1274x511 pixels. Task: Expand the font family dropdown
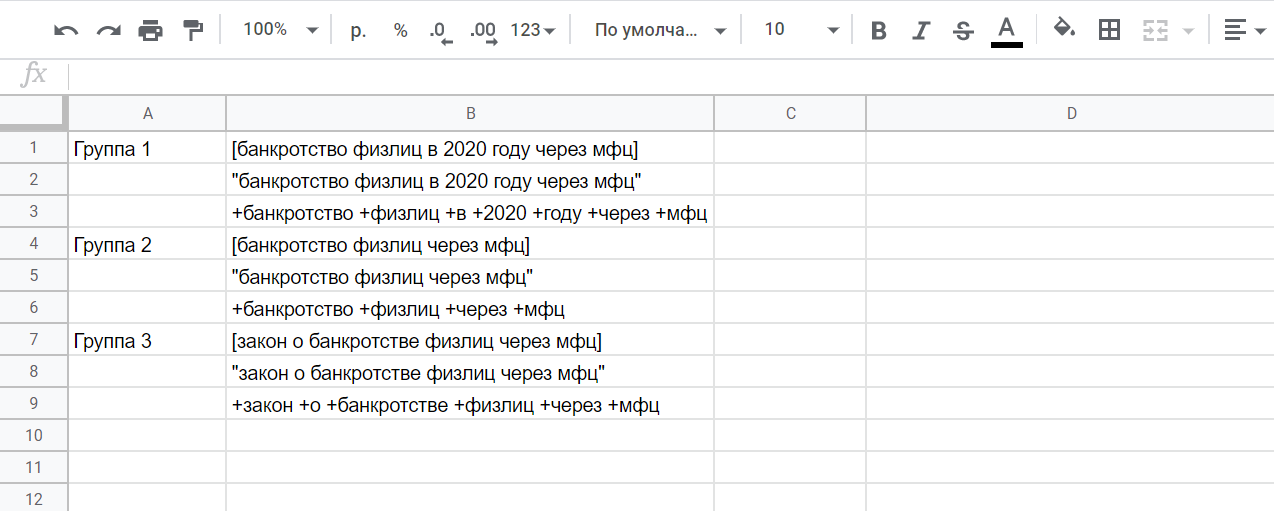tap(659, 30)
